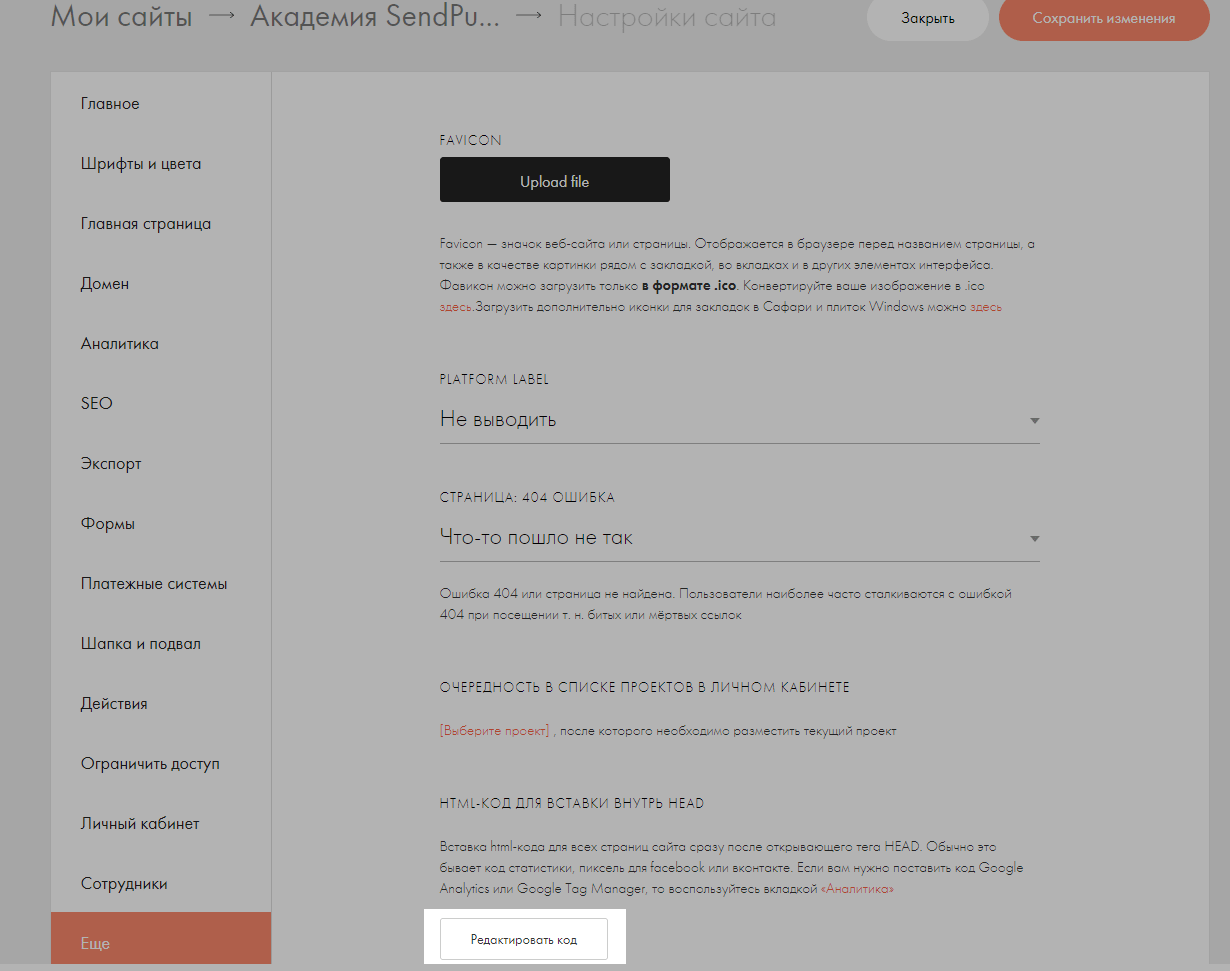Go back to Мои сайты breadcrumb
The image size is (1230, 971).
click(x=121, y=17)
